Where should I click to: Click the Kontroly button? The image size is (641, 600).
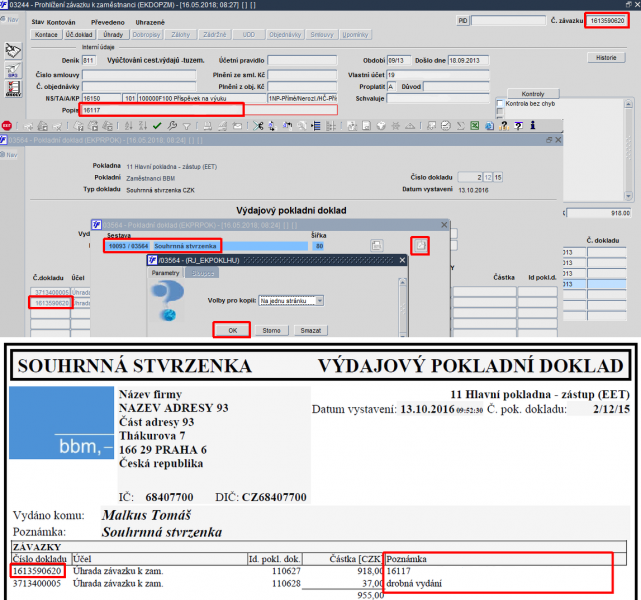533,94
